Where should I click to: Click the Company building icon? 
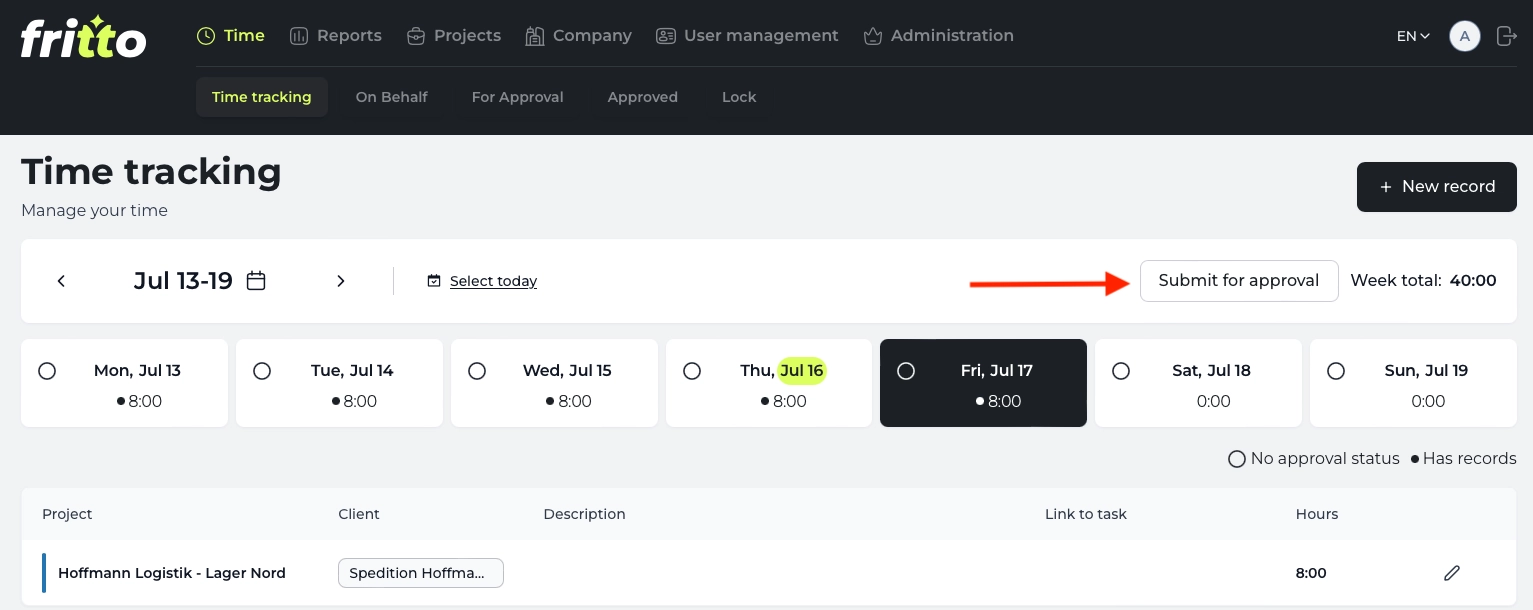535,36
